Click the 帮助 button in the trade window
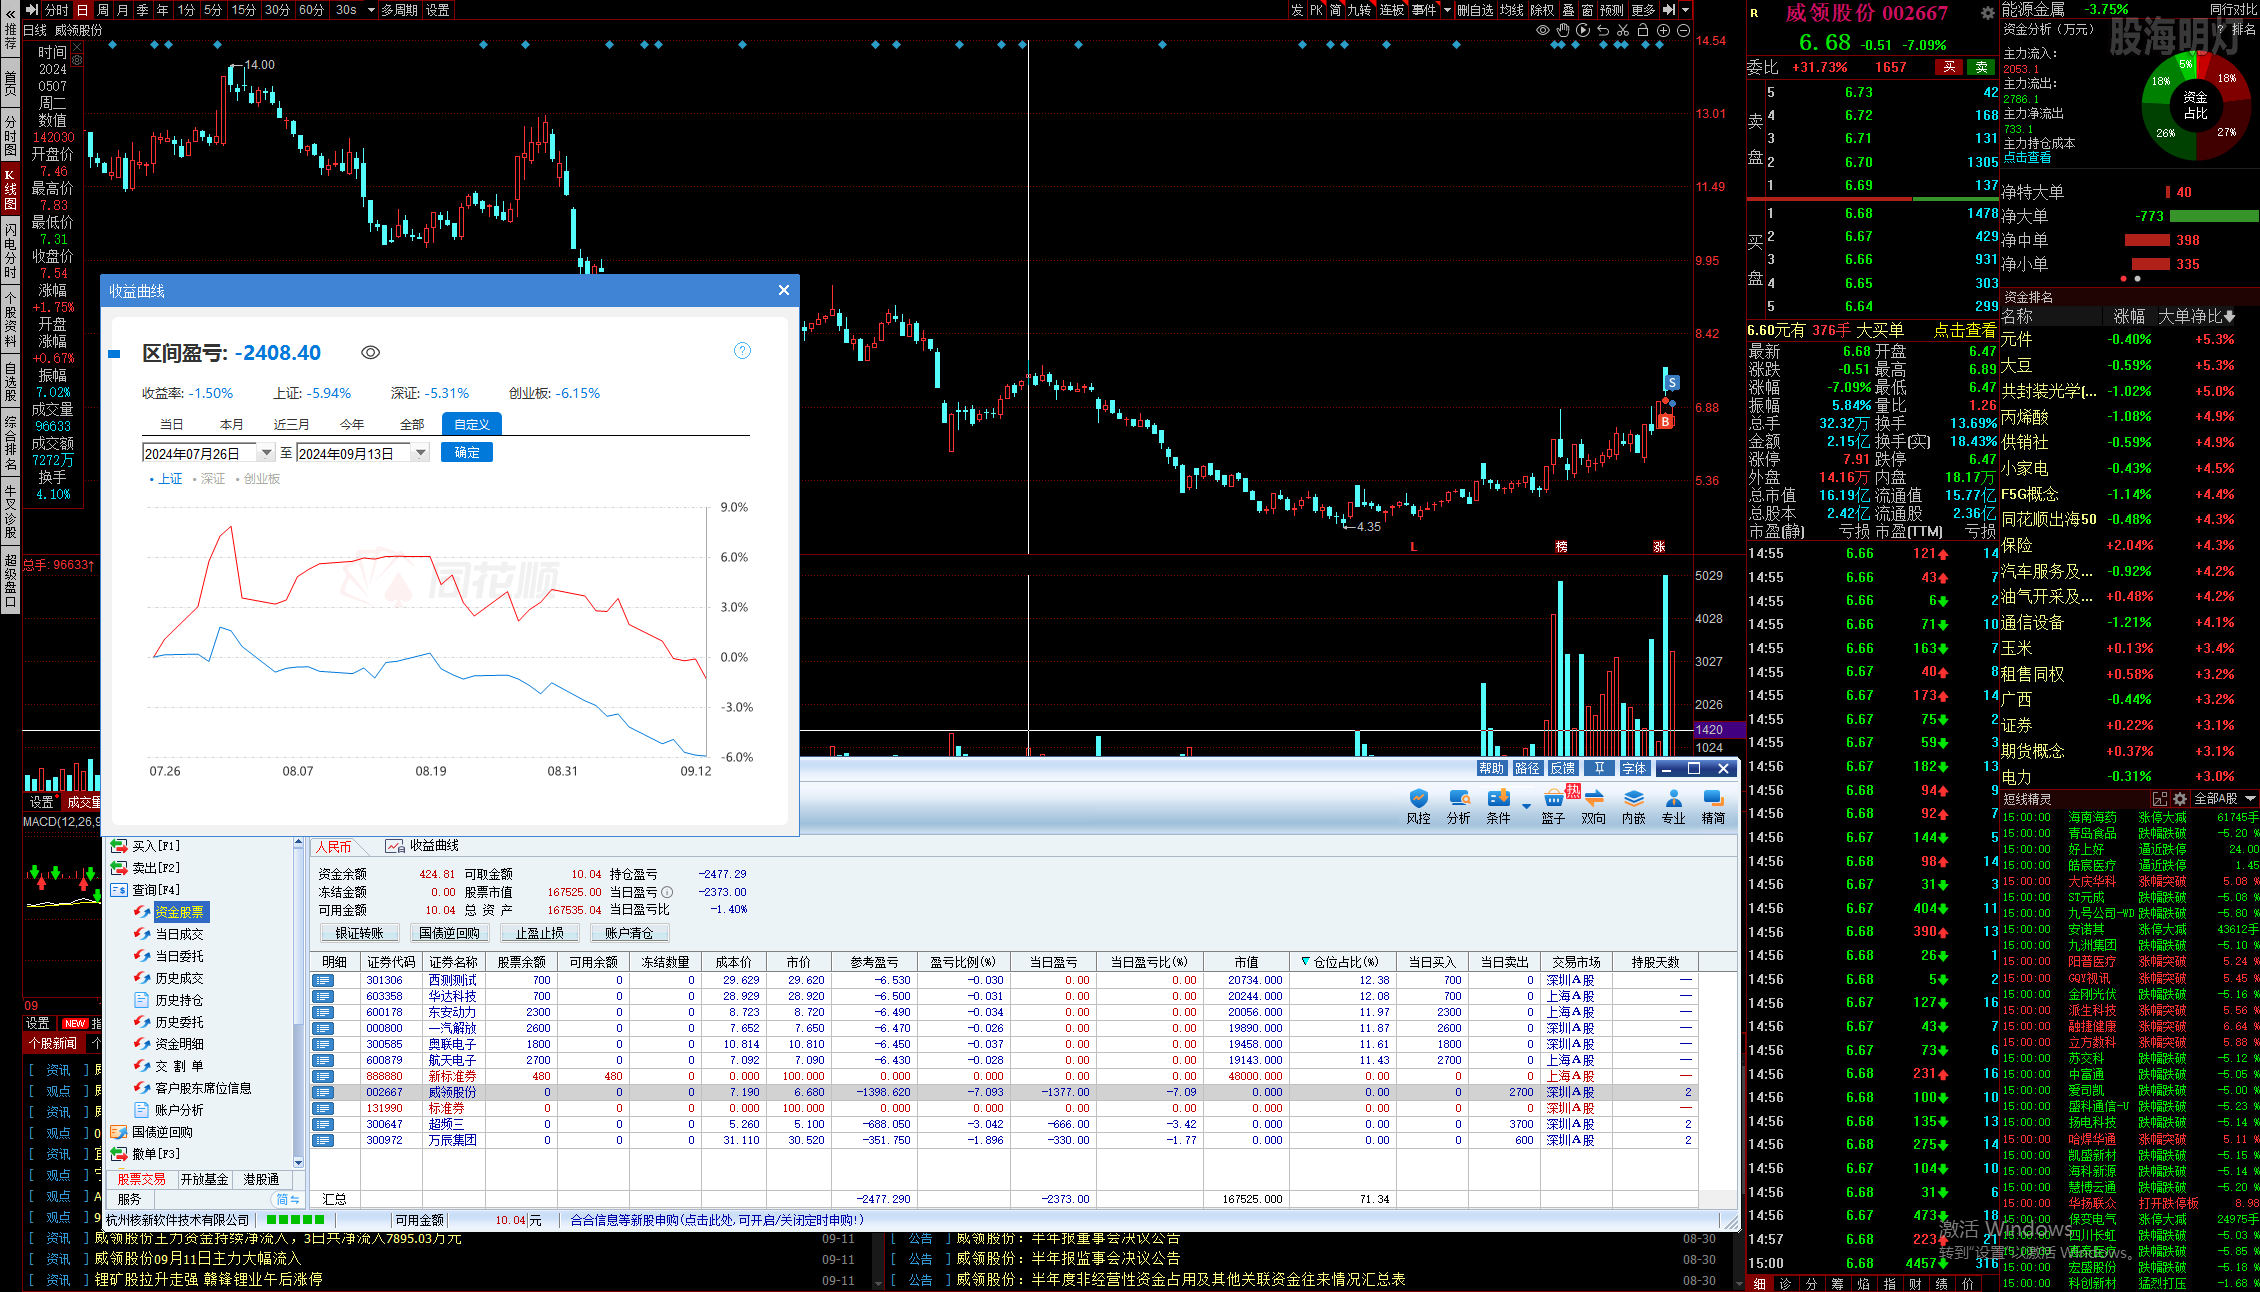2260x1292 pixels. [1491, 768]
